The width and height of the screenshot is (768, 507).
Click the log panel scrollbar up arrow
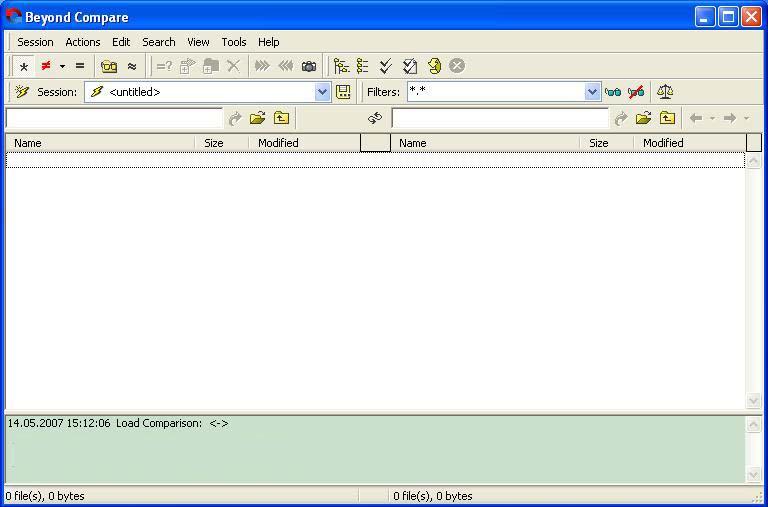754,425
